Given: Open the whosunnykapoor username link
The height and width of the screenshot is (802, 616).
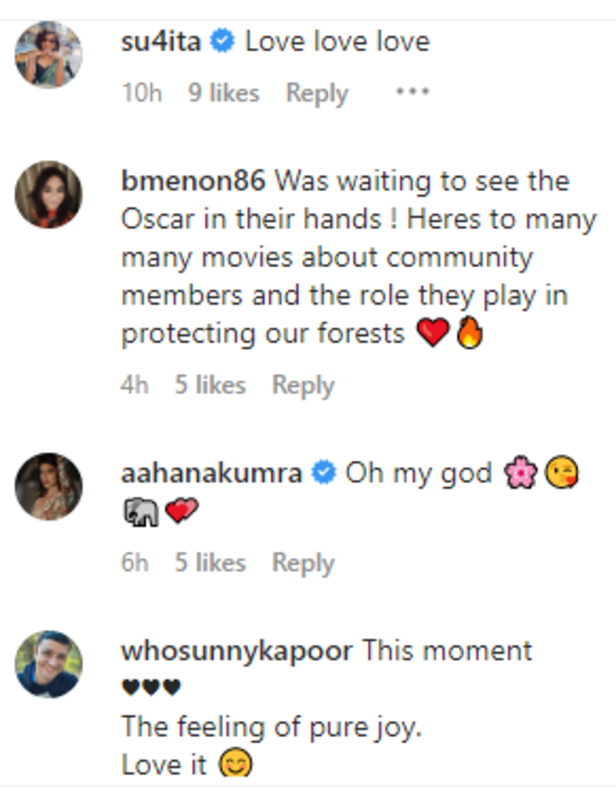Looking at the screenshot, I should point(236,651).
